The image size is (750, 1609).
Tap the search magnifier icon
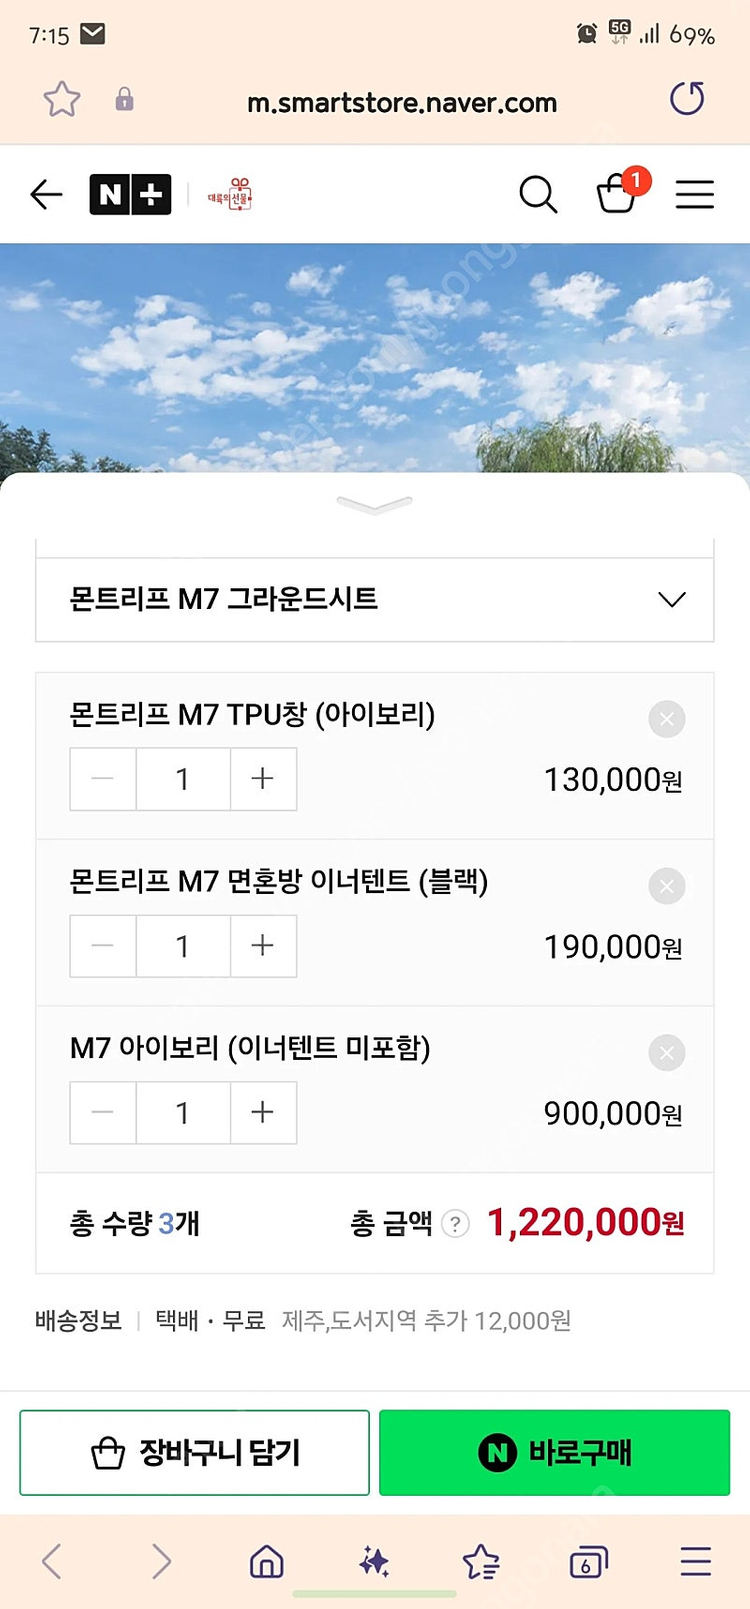[538, 194]
